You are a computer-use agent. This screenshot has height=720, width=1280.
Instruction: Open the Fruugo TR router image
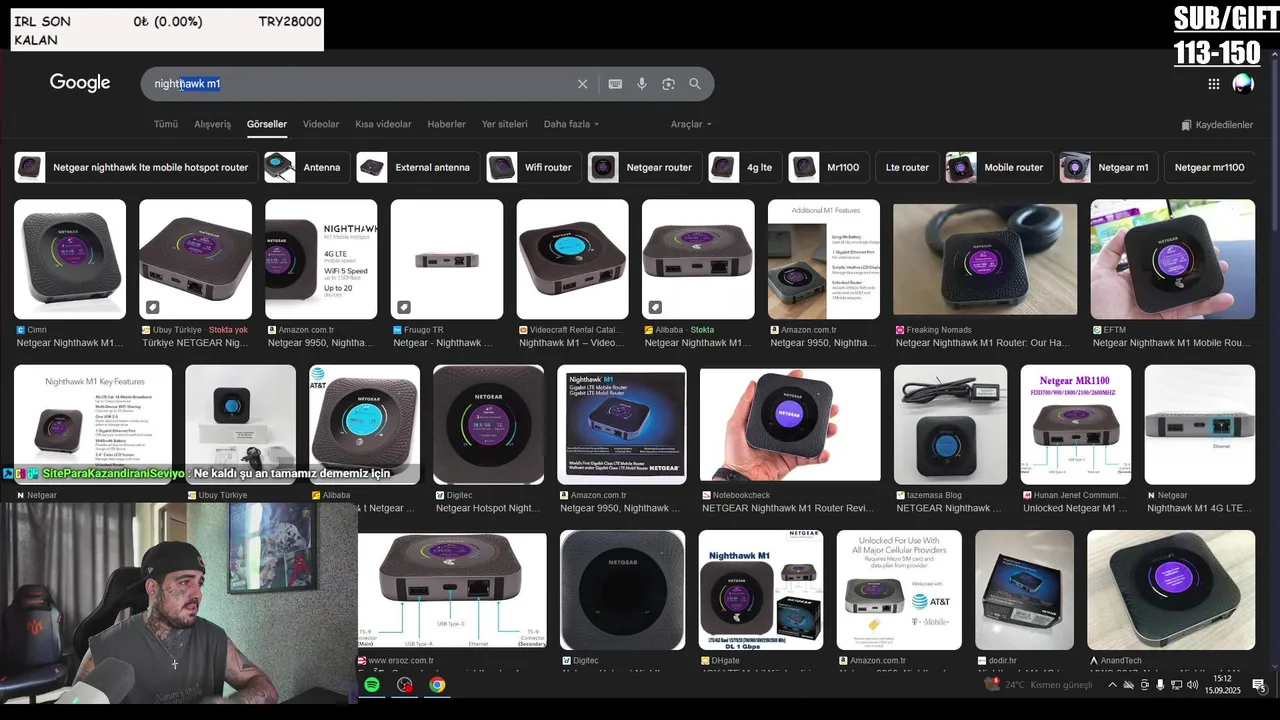[447, 259]
